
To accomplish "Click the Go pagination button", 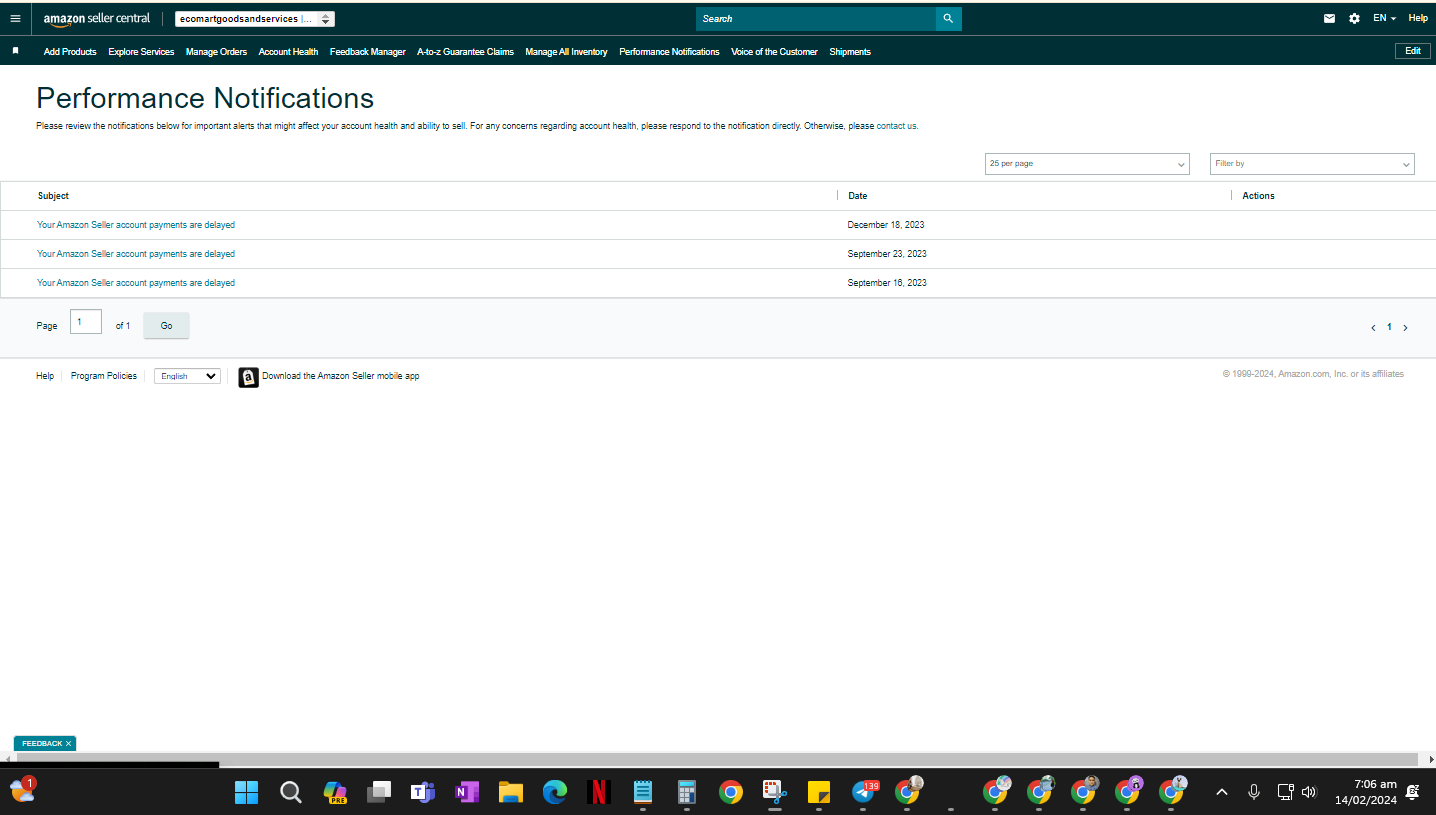I will pyautogui.click(x=166, y=326).
